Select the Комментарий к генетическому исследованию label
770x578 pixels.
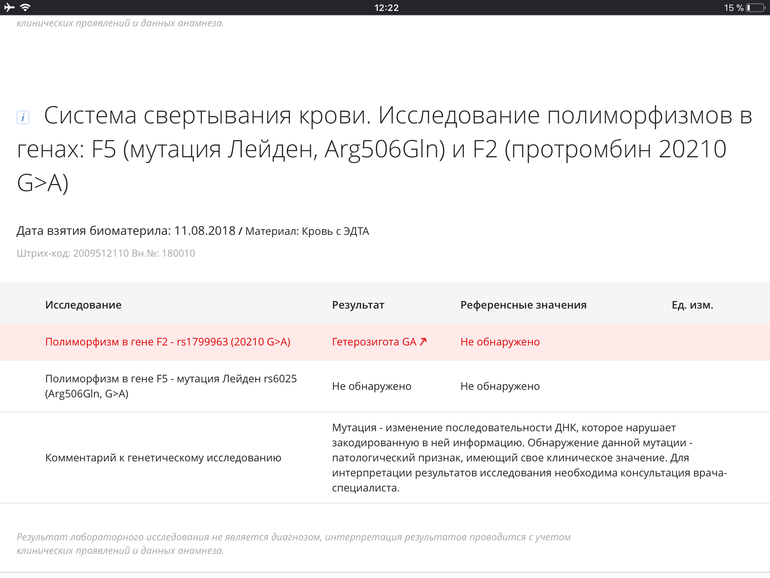coord(163,458)
